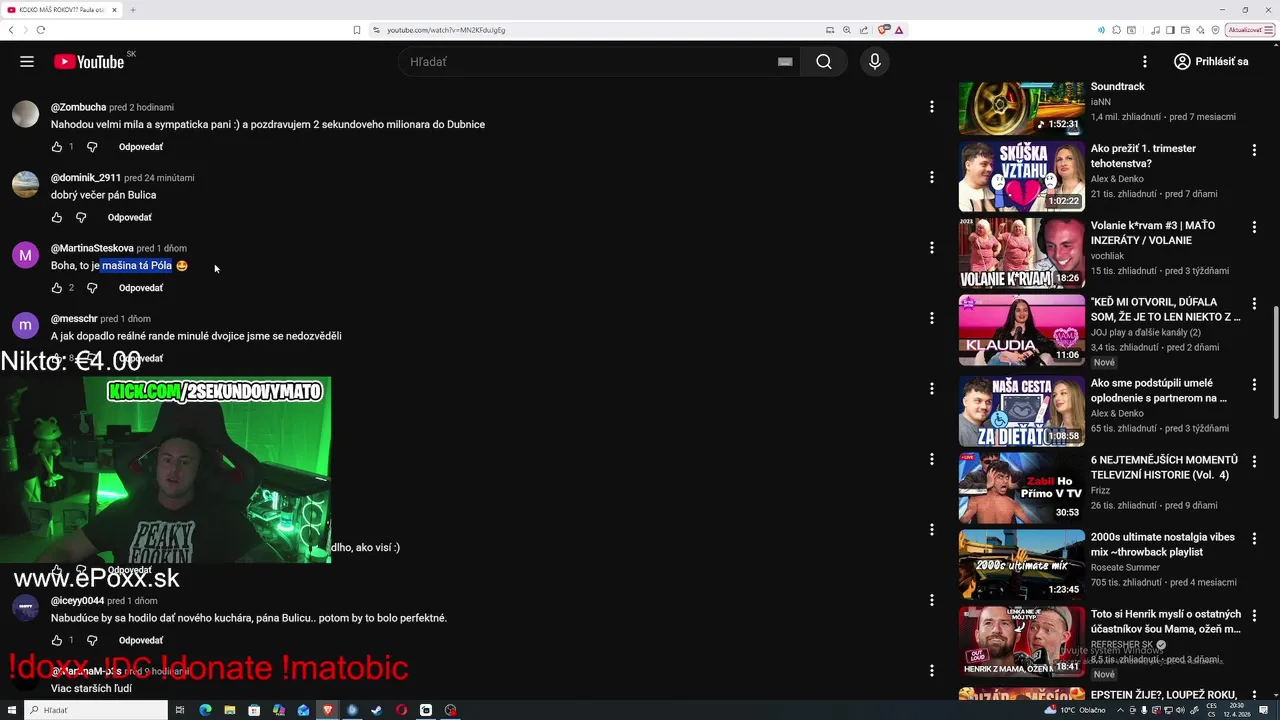
Task: Dislike the comment by @iceyy0044
Action: click(x=92, y=640)
